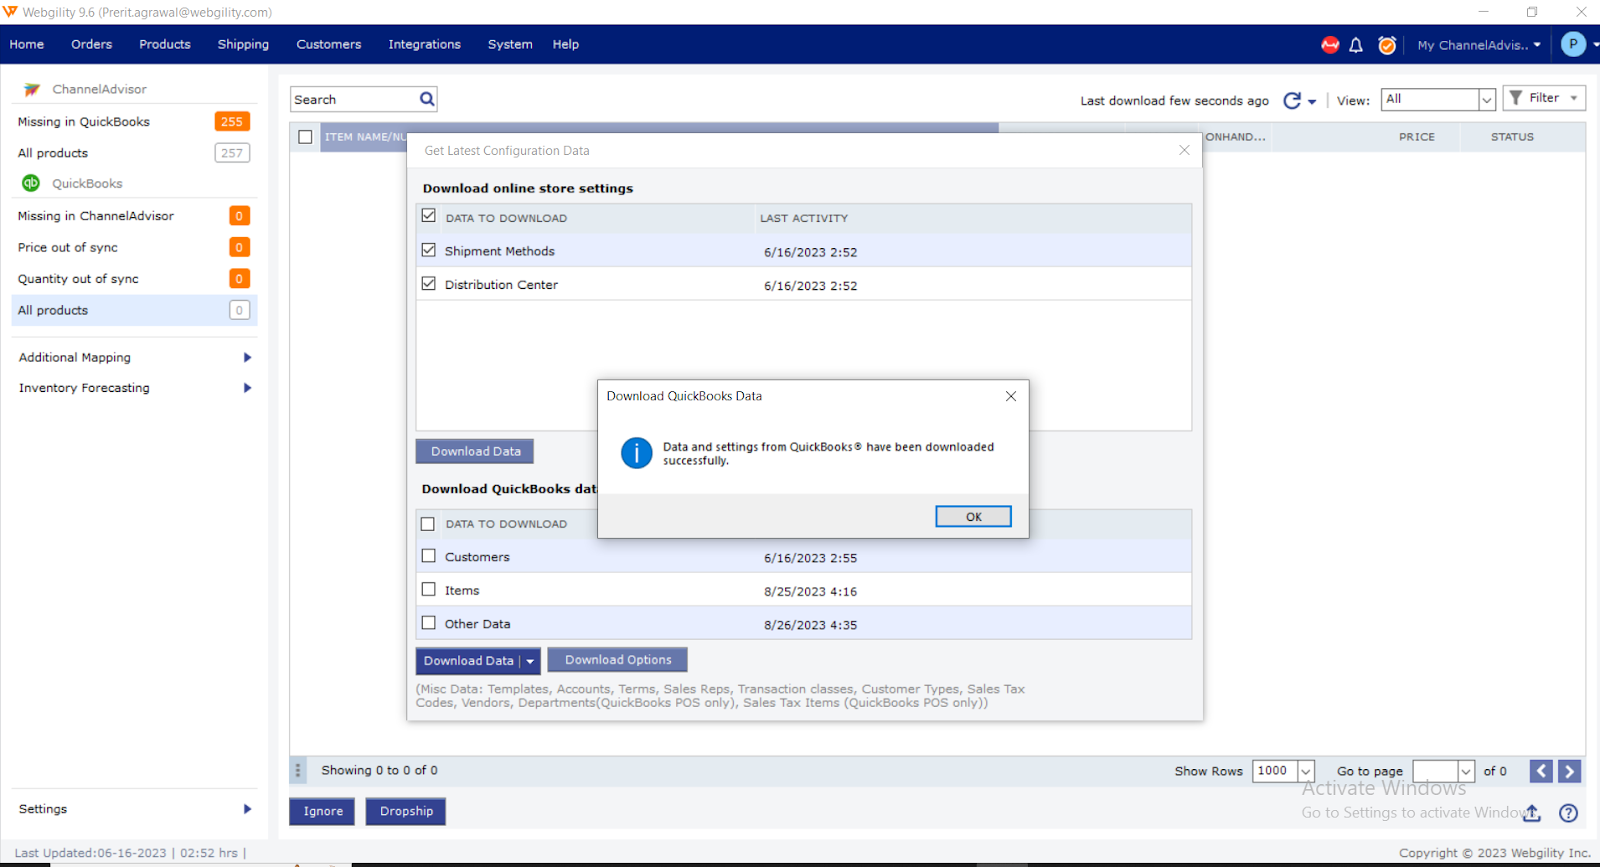Click the upload icon at bottom right

pos(1532,813)
